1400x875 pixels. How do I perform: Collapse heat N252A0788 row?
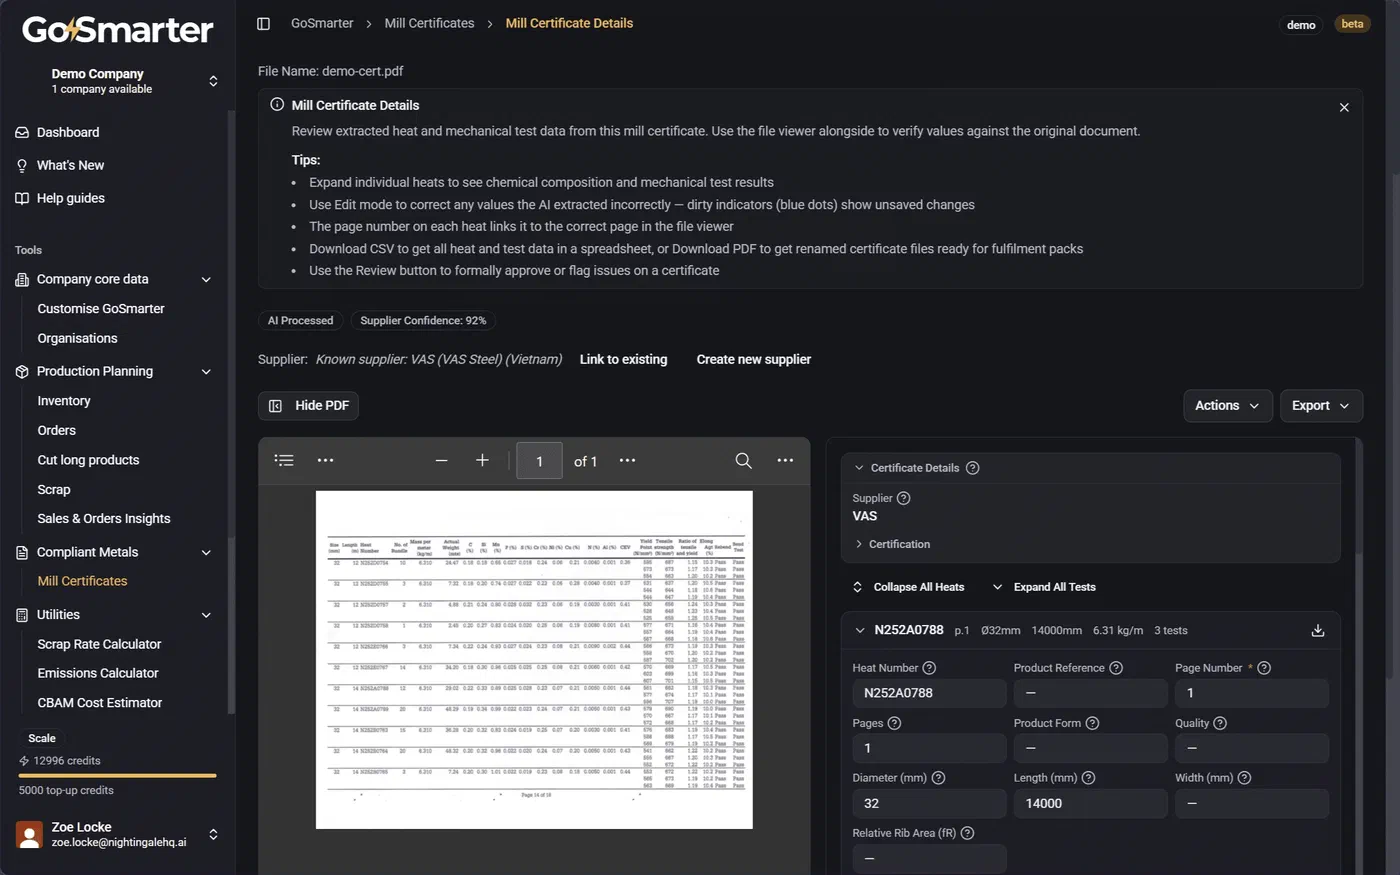pyautogui.click(x=860, y=630)
